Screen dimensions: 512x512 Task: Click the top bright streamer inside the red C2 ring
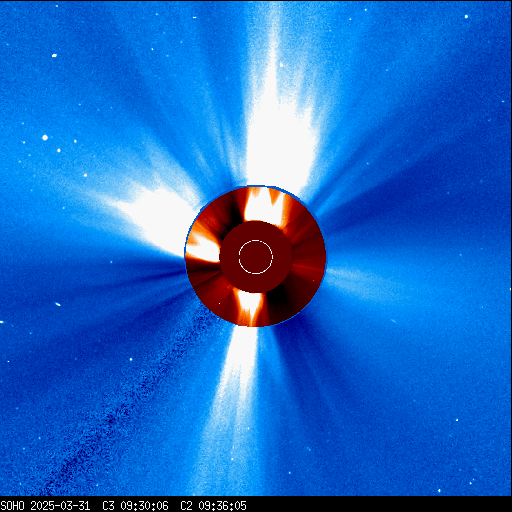[263, 204]
